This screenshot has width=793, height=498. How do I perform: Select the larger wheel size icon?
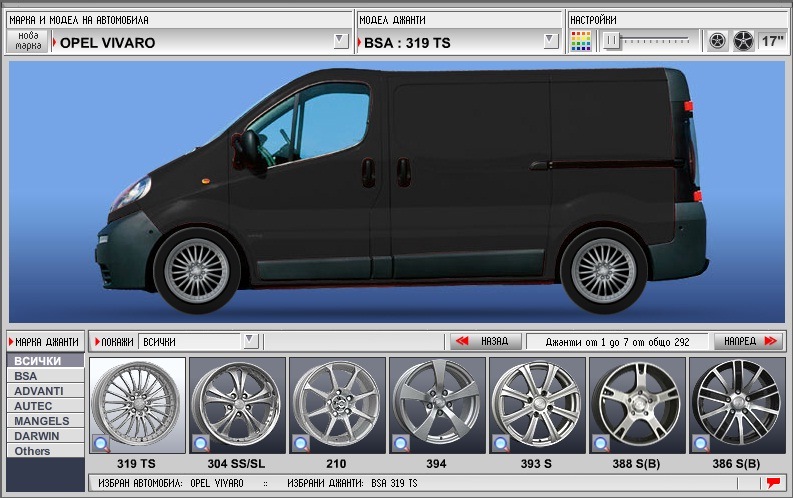coord(743,41)
